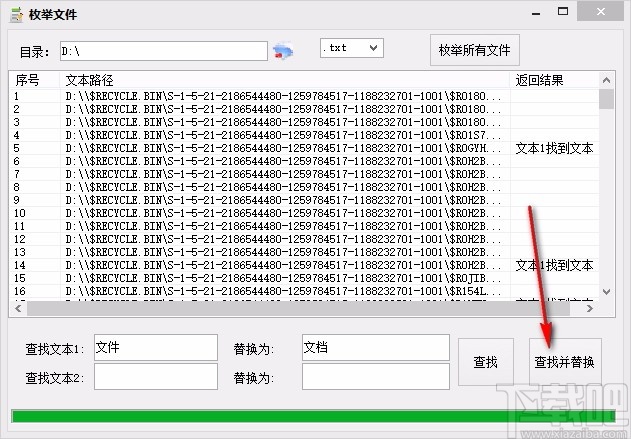Select row 16 ending in $R154L
Screen dimensions: 631x439
click(304, 291)
